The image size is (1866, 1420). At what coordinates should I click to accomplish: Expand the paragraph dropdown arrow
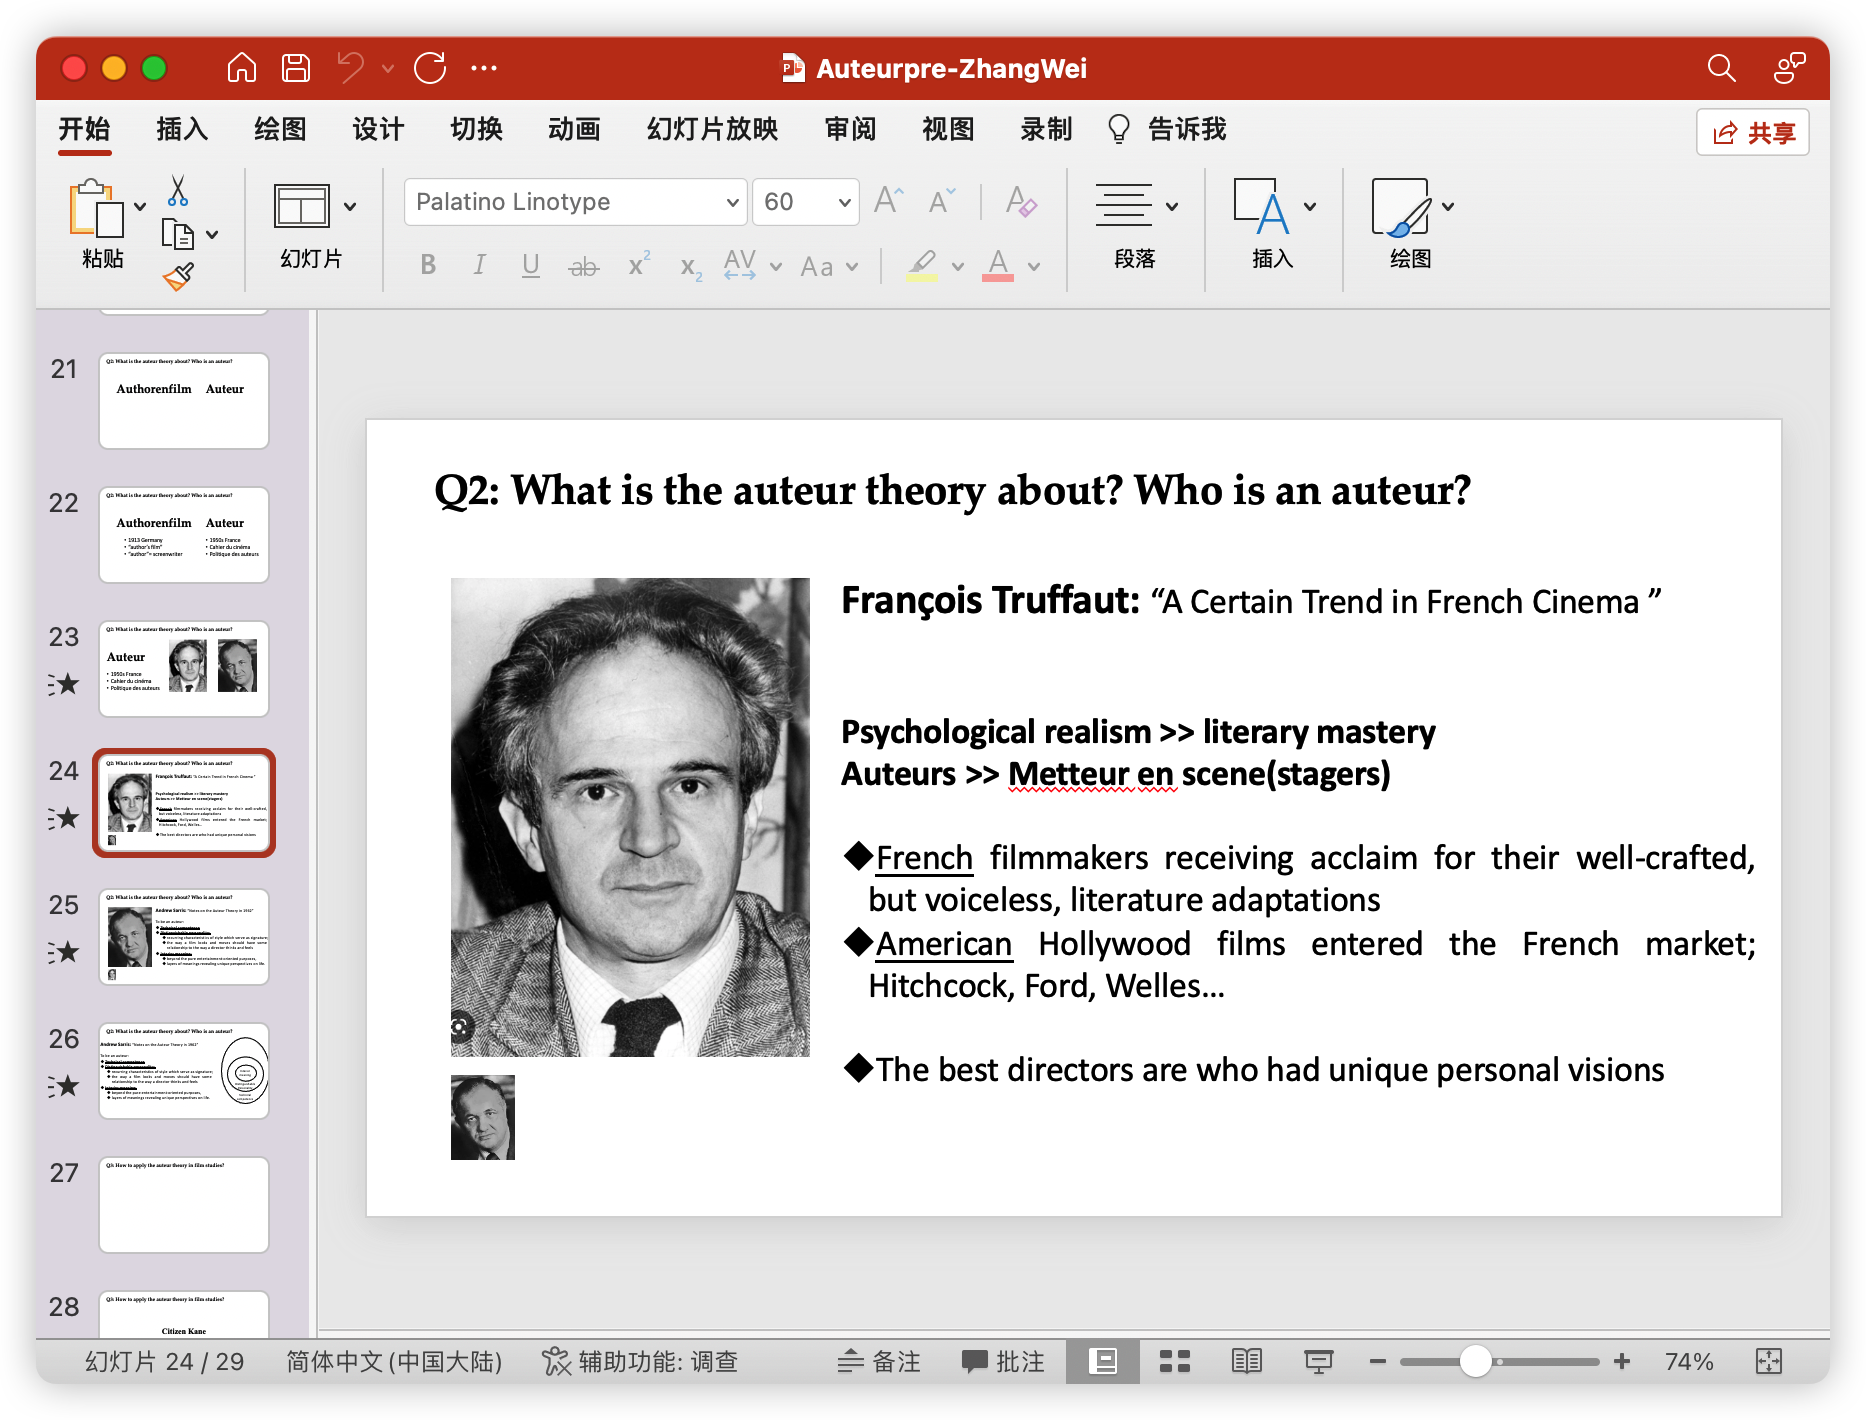point(1172,207)
